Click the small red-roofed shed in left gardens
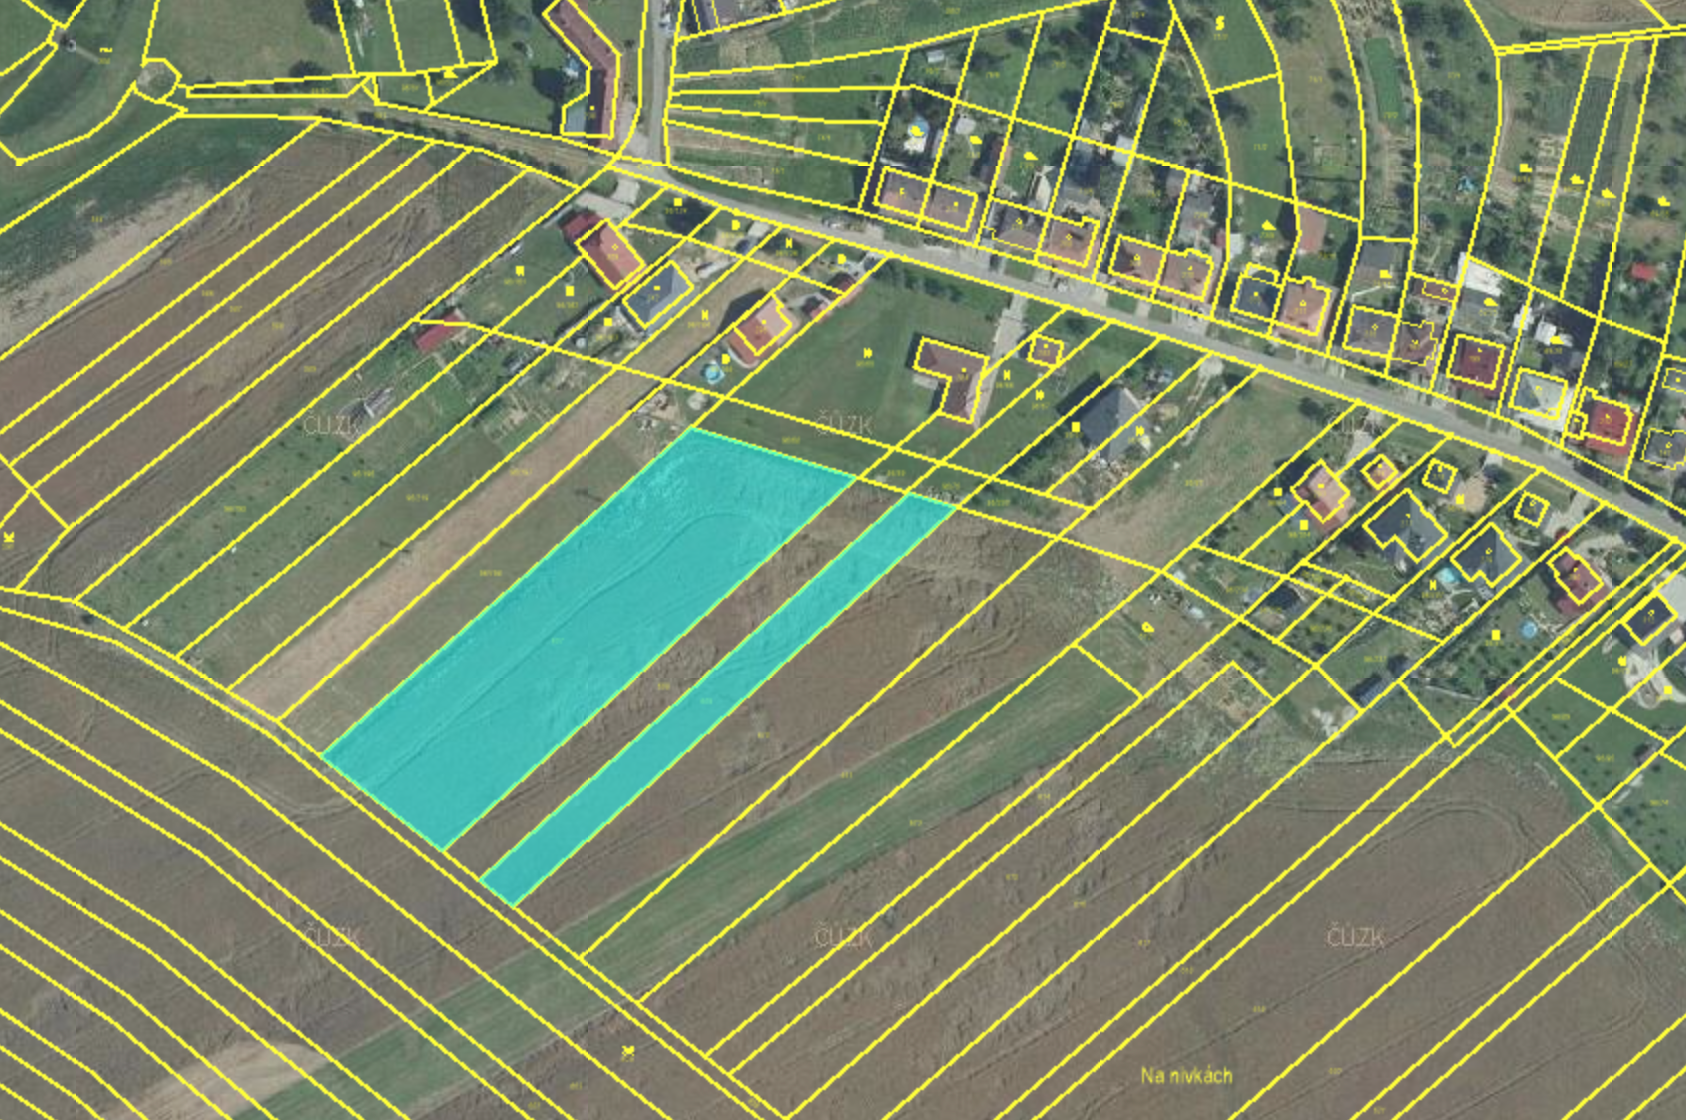The width and height of the screenshot is (1686, 1120). click(438, 333)
